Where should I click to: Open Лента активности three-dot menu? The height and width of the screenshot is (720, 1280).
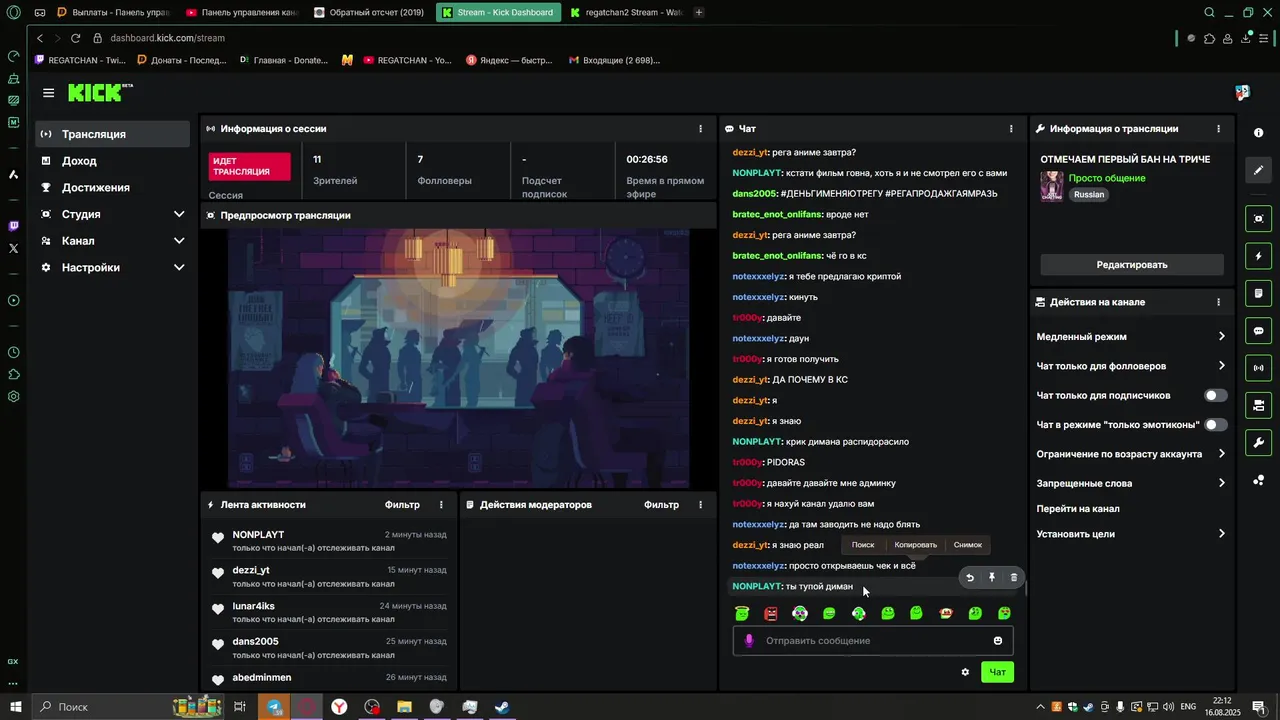pyautogui.click(x=441, y=505)
